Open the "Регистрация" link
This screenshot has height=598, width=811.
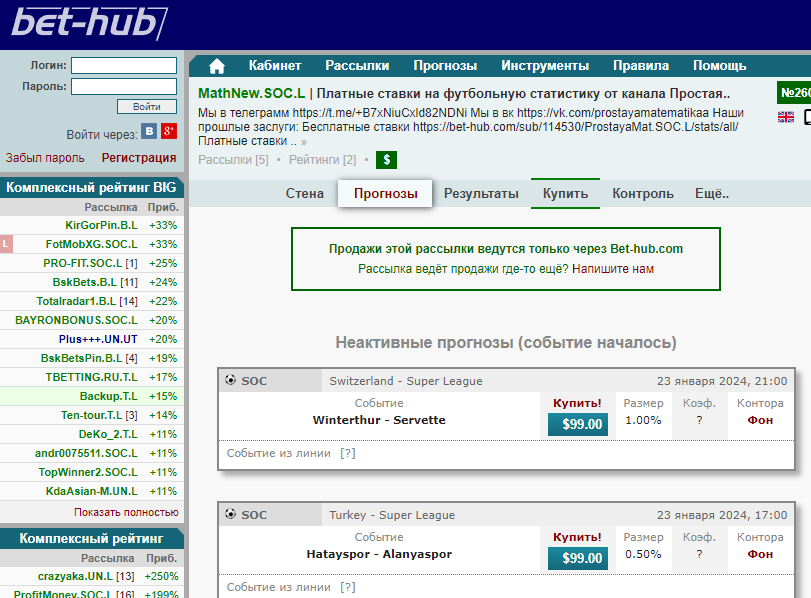pos(138,158)
